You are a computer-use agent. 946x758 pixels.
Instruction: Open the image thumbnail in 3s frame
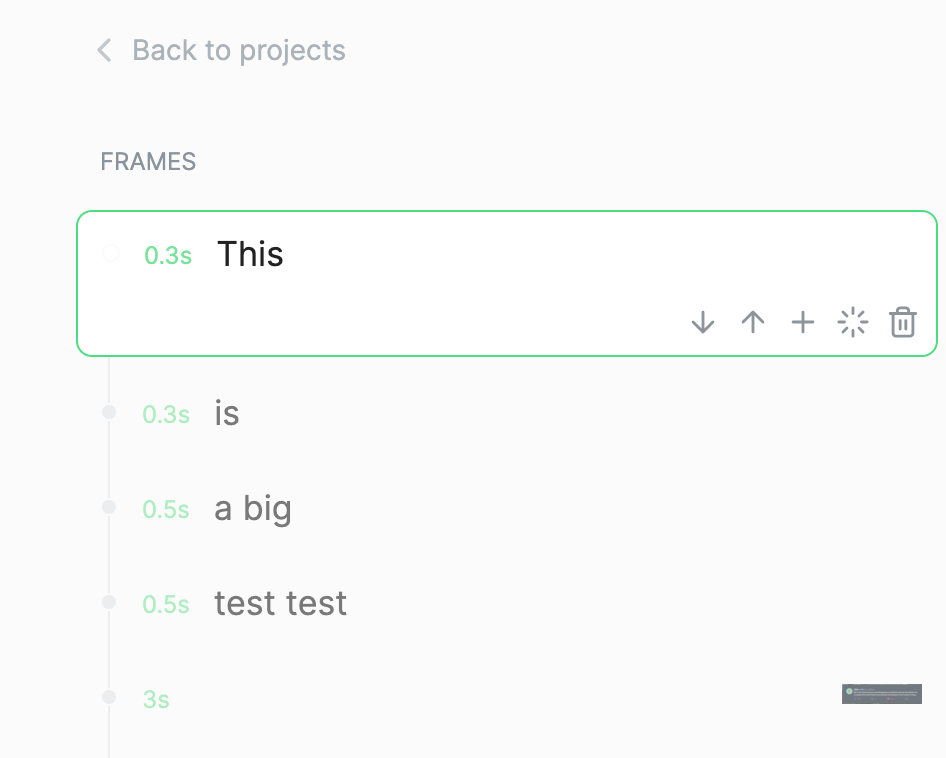pos(881,694)
